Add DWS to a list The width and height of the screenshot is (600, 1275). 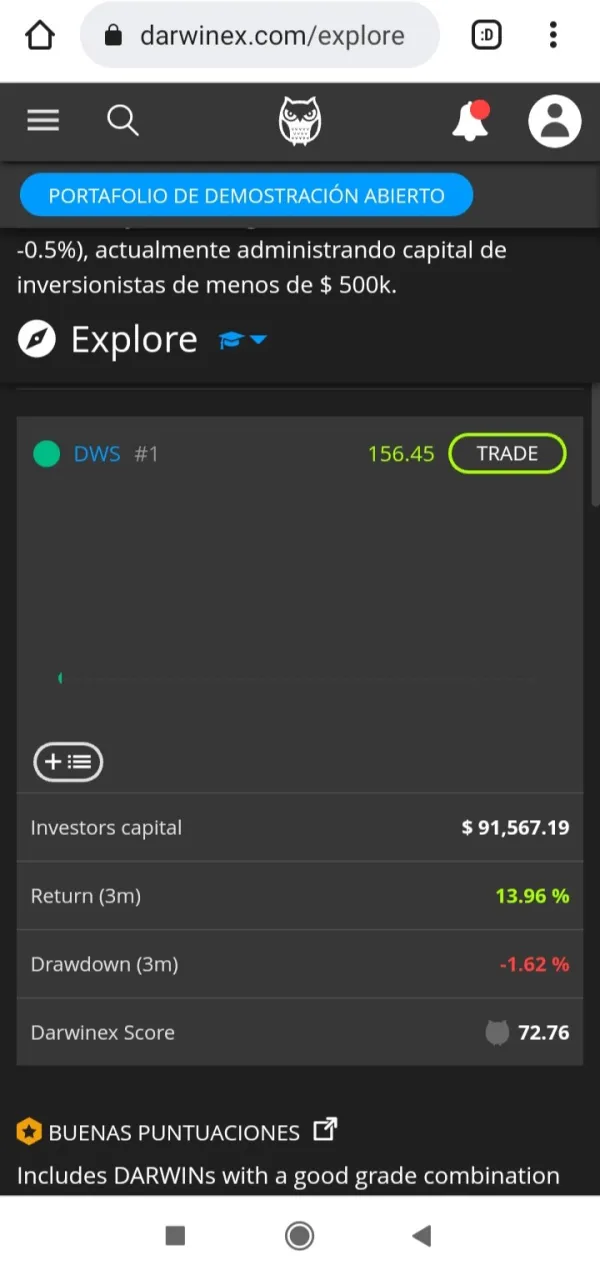(68, 762)
